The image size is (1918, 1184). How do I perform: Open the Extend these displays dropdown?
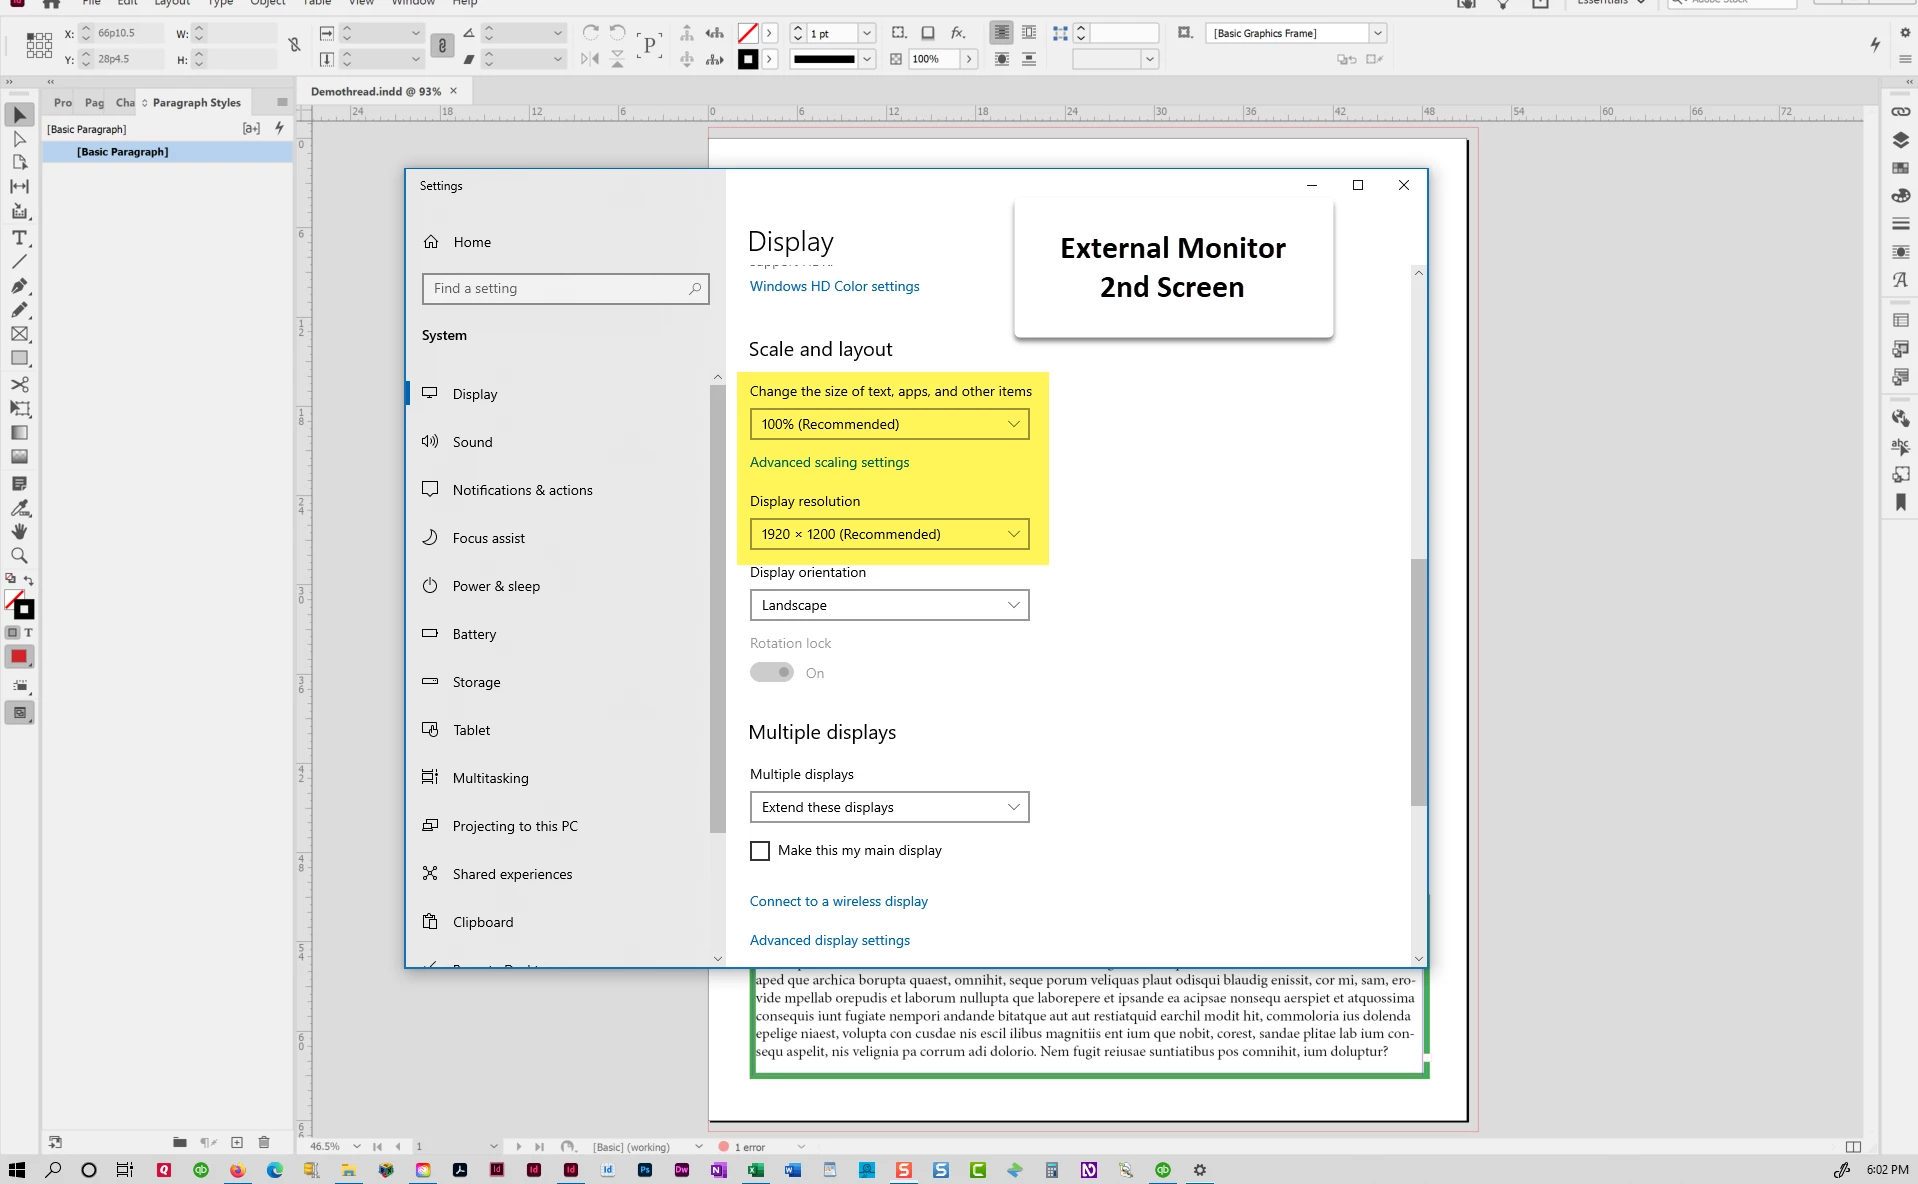pyautogui.click(x=889, y=807)
